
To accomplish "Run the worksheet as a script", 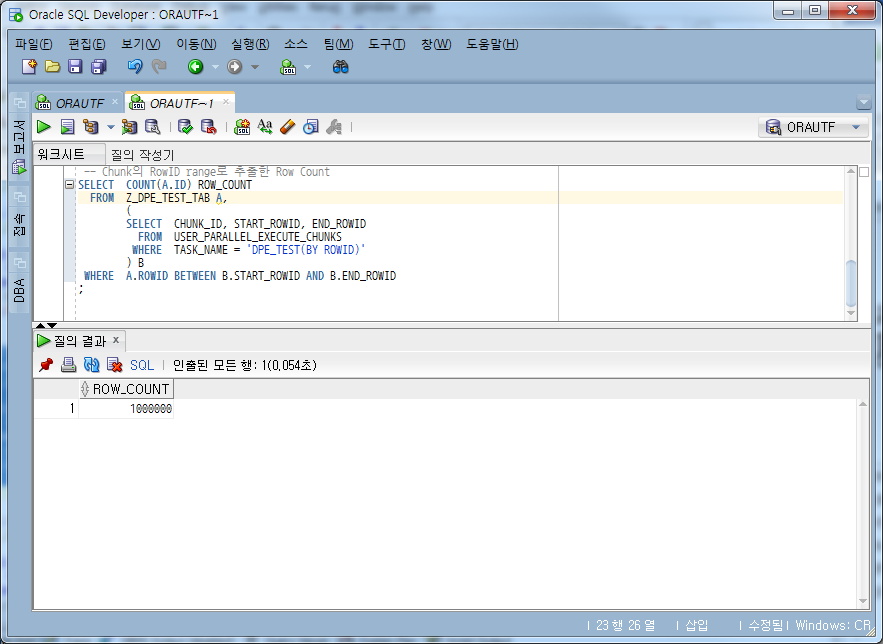I will pyautogui.click(x=66, y=126).
